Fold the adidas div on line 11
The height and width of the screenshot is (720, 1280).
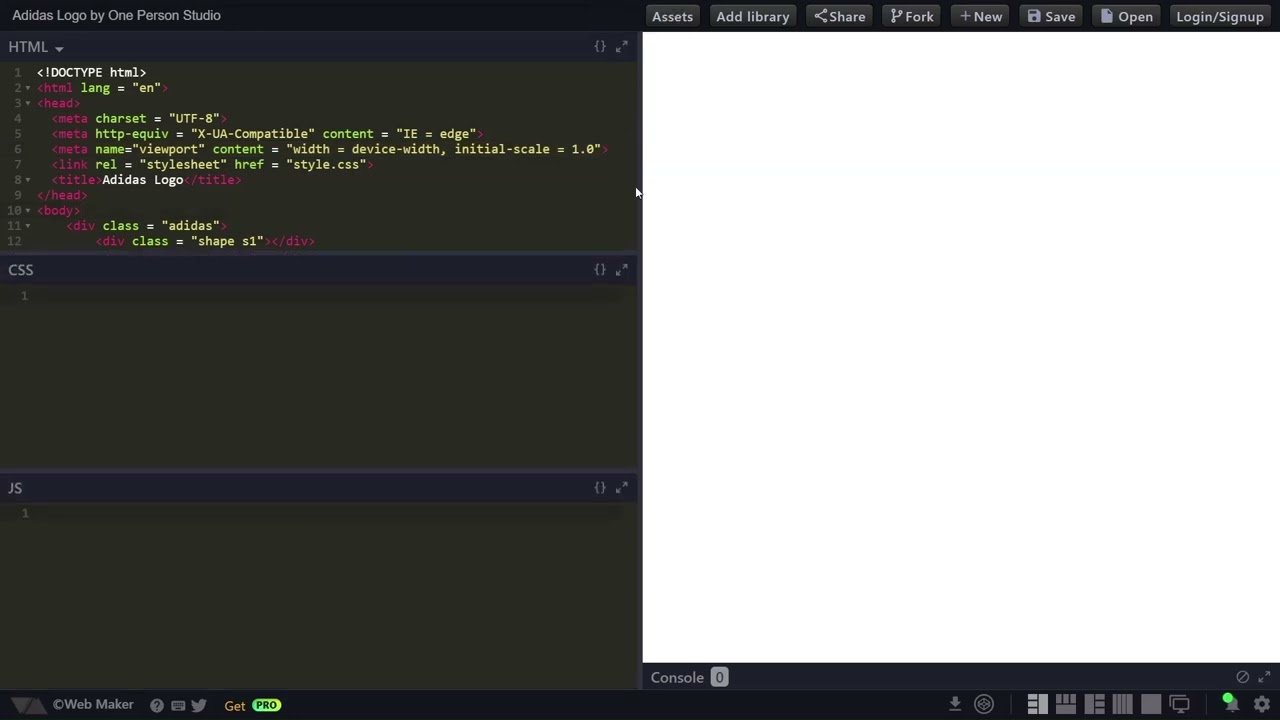coord(28,226)
